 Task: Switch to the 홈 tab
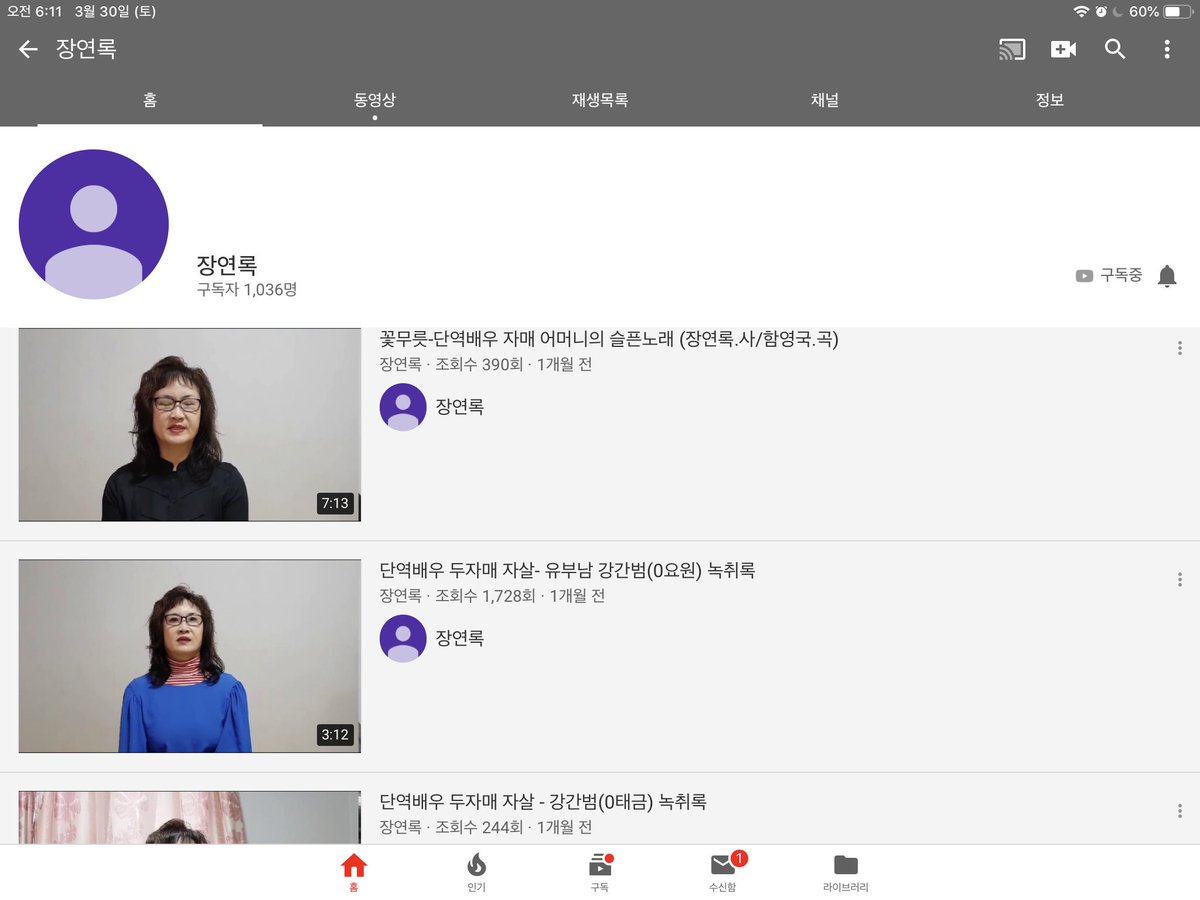[x=150, y=100]
